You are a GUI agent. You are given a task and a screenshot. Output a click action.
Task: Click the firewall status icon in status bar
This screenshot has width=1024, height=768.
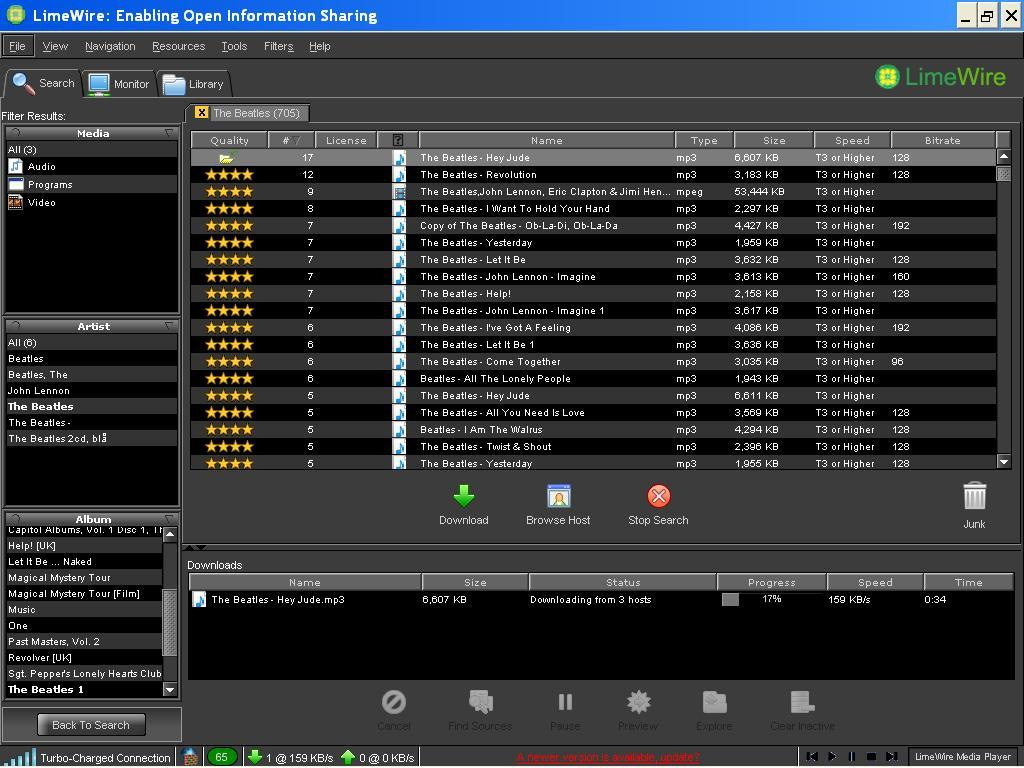[190, 757]
